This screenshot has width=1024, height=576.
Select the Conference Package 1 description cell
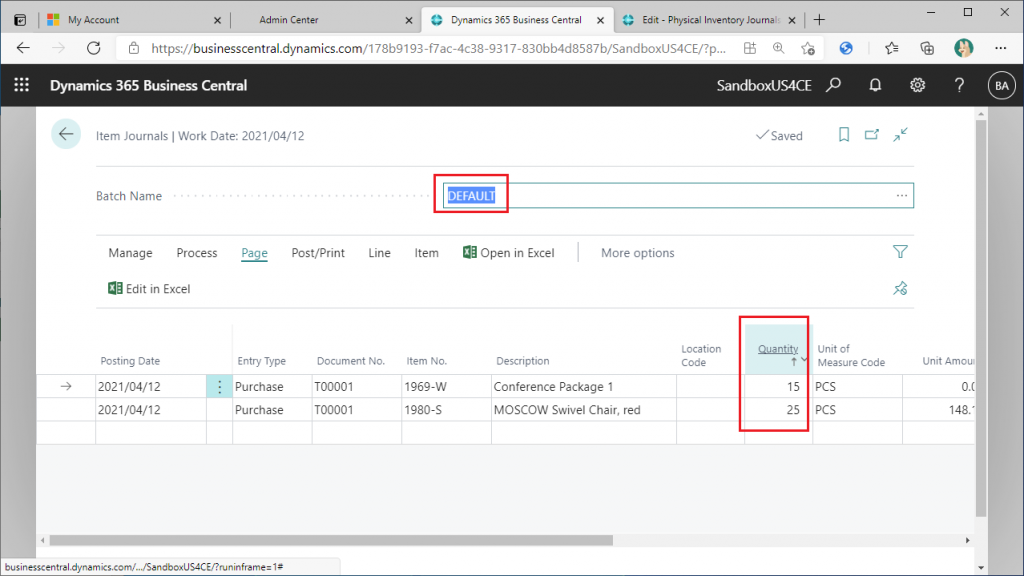[584, 387]
